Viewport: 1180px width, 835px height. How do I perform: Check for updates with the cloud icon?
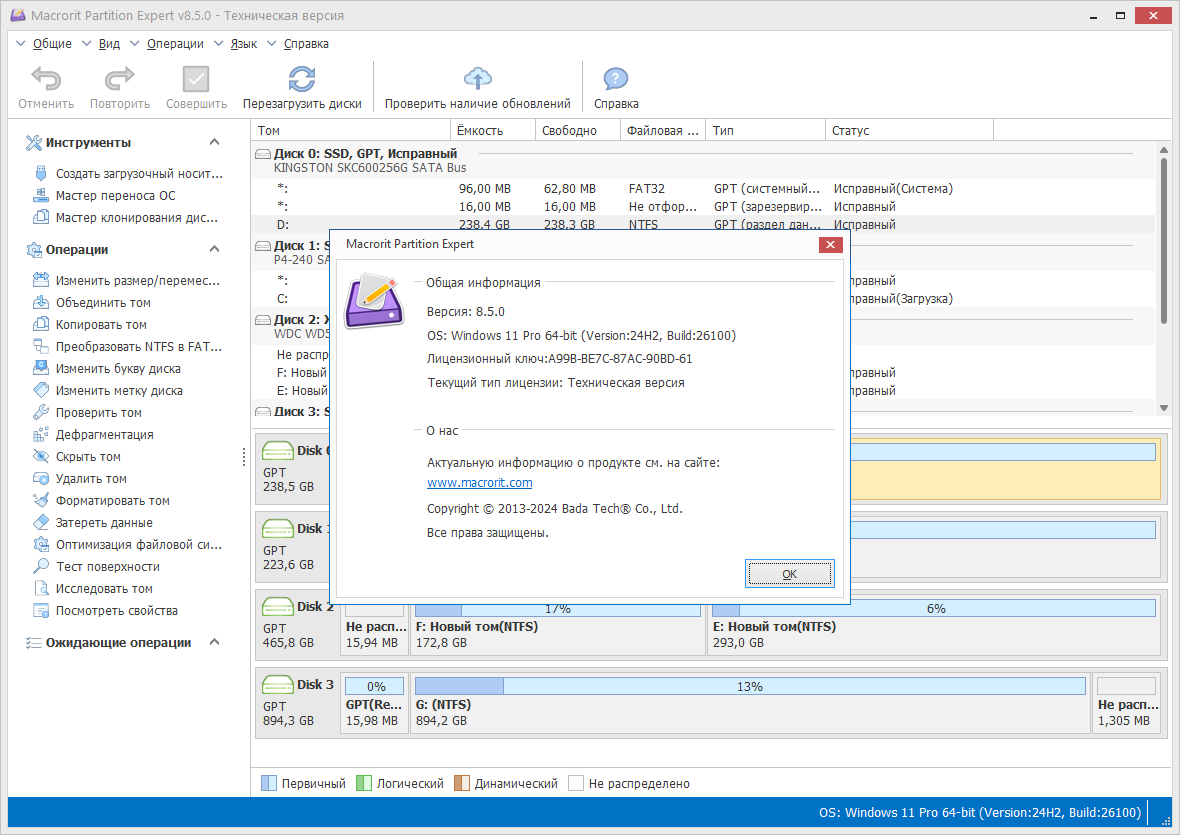pos(478,78)
